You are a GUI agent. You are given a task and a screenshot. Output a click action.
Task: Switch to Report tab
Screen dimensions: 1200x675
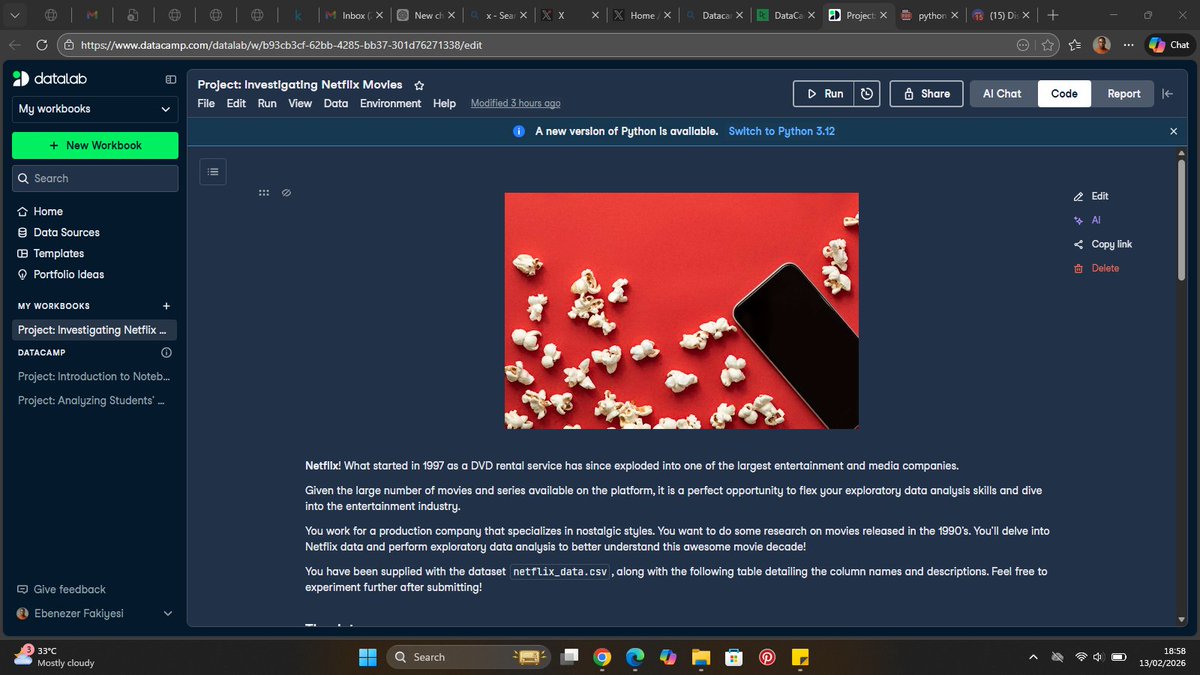[1123, 93]
